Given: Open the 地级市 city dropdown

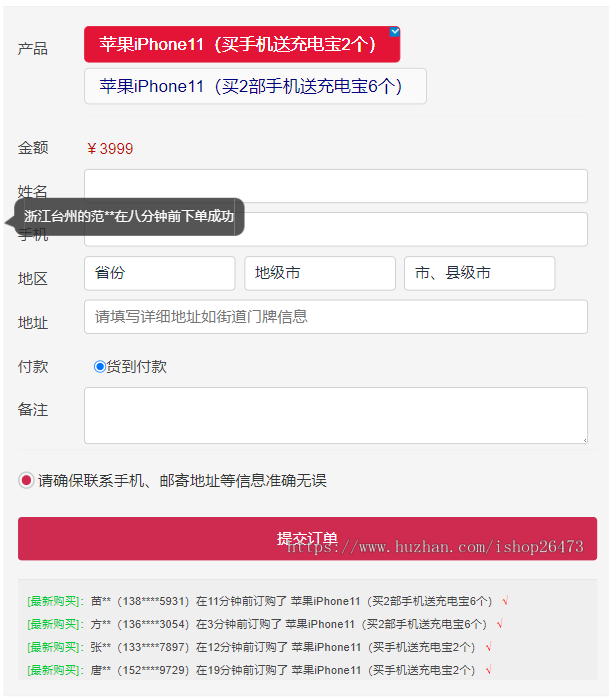Looking at the screenshot, I should pyautogui.click(x=320, y=273).
